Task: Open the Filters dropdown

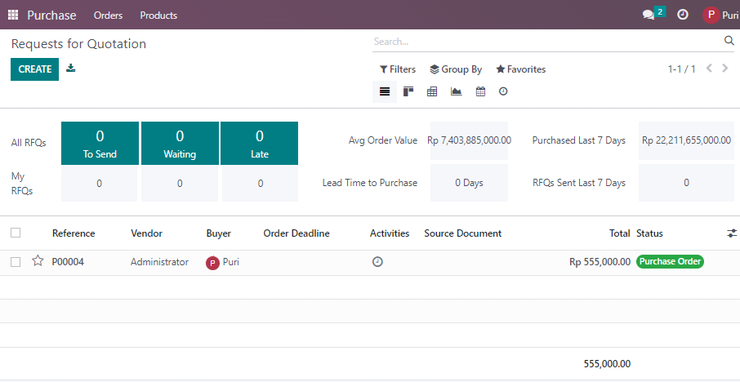Action: click(398, 69)
